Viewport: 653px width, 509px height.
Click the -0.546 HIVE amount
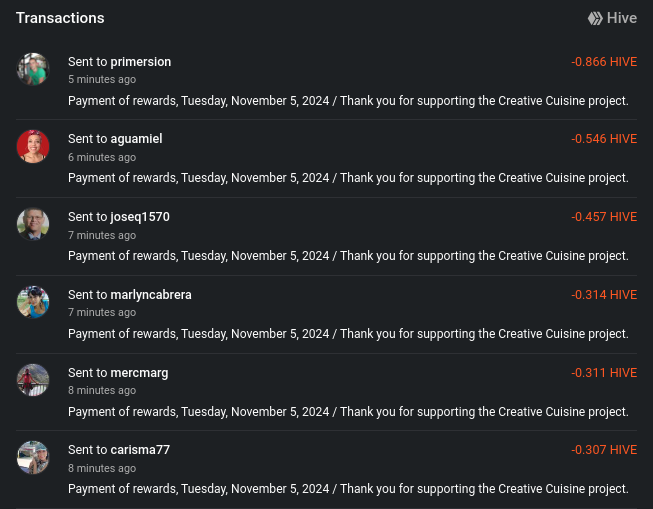(604, 139)
